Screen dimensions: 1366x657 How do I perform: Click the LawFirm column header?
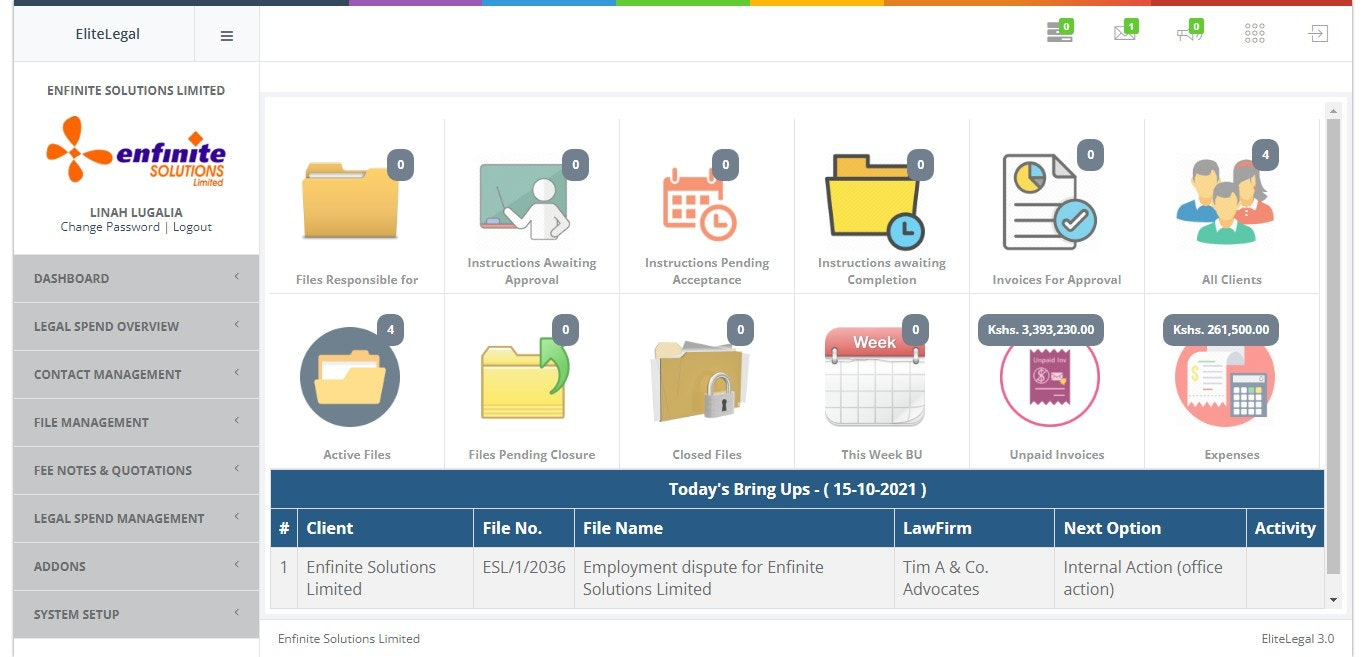[x=974, y=528]
